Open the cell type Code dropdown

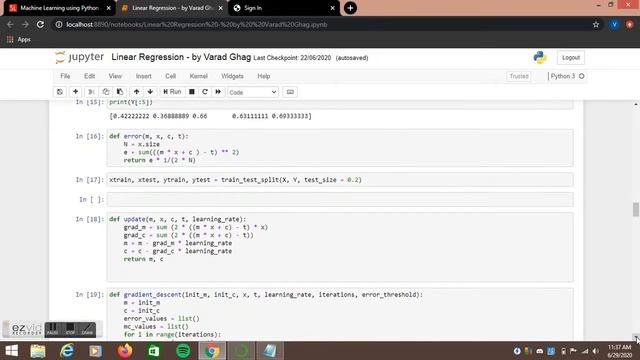(x=253, y=92)
